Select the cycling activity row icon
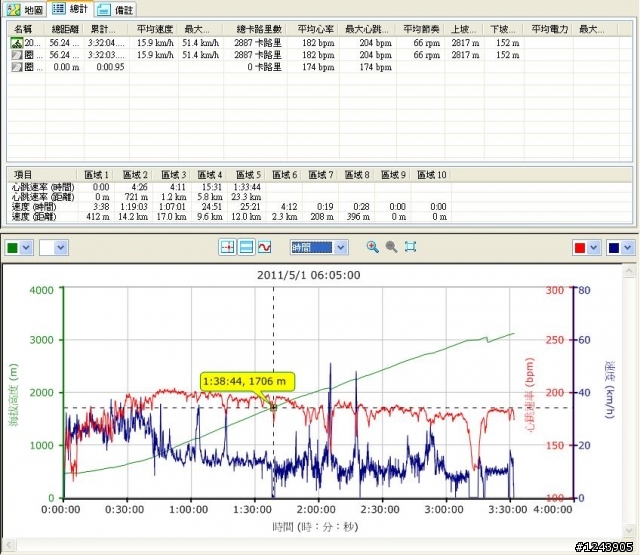 (x=17, y=42)
